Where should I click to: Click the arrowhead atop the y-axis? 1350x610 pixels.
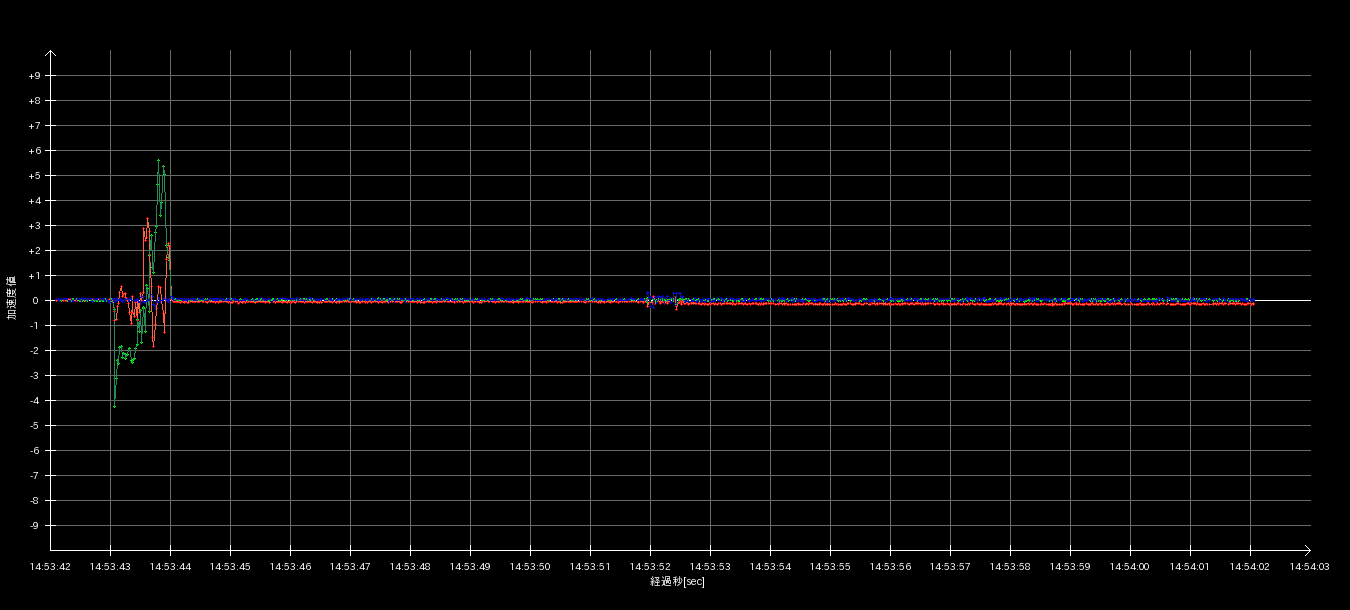(x=51, y=54)
